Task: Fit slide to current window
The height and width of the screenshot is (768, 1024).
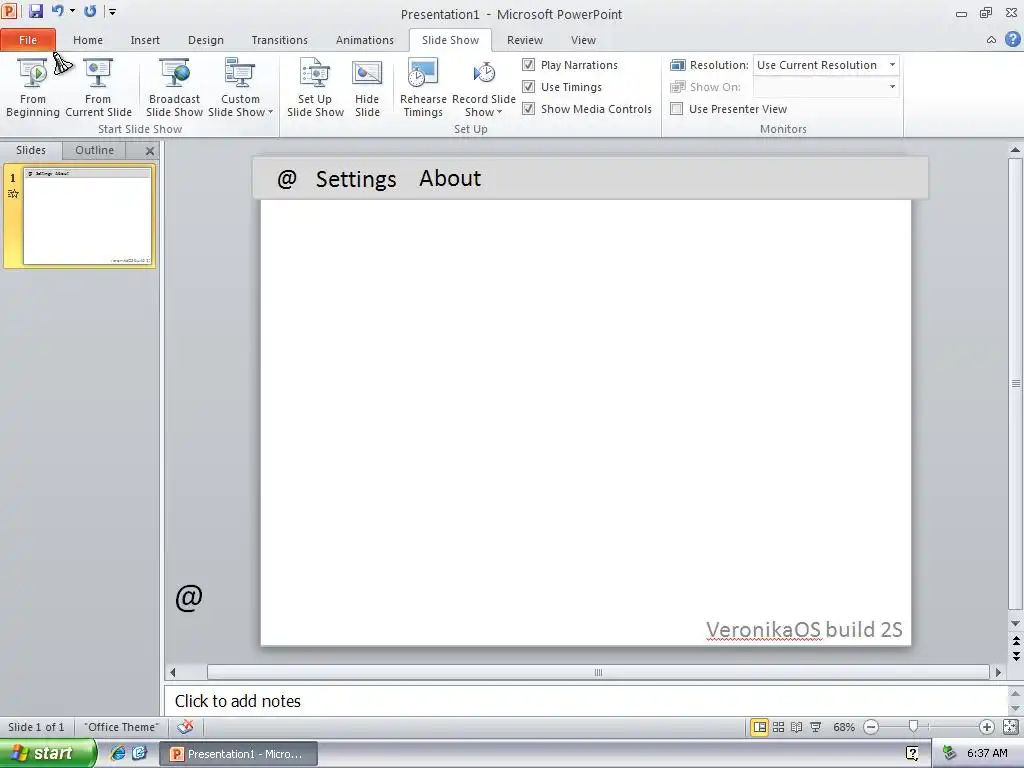Action: [x=1010, y=727]
